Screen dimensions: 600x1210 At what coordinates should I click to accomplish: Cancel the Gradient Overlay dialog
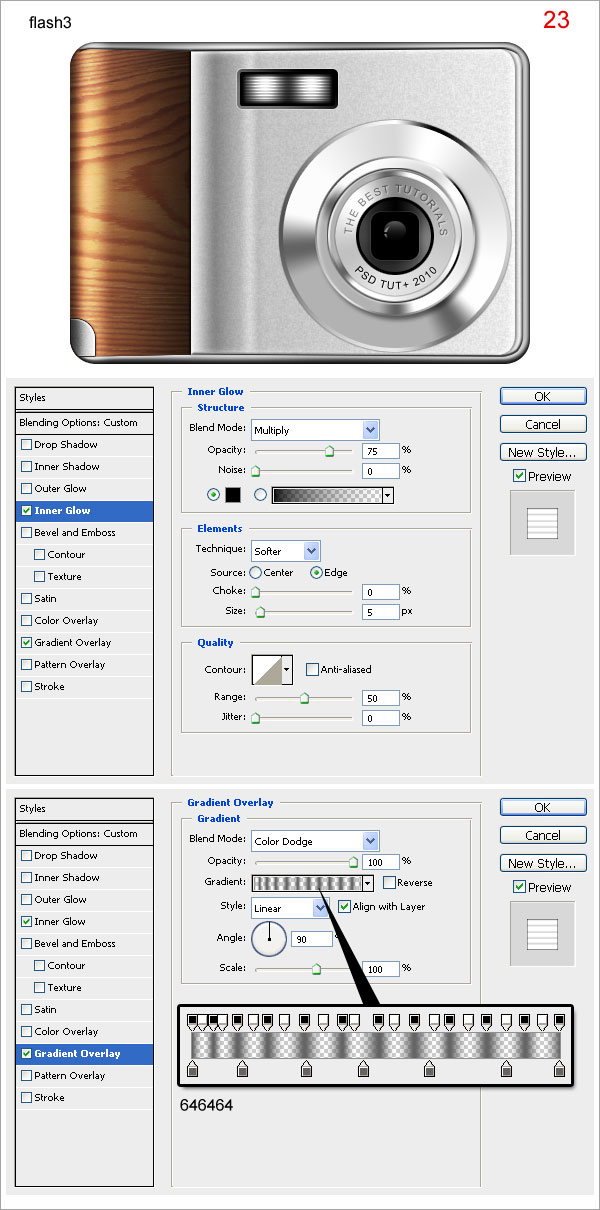click(543, 835)
